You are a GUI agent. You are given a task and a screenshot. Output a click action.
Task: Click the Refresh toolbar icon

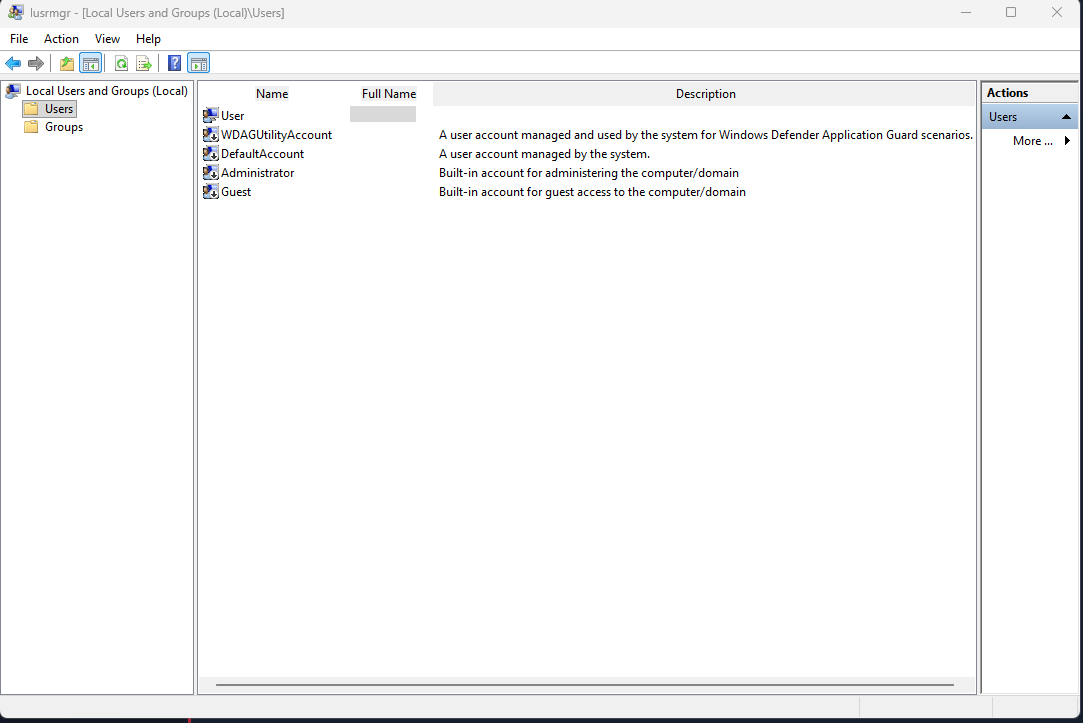point(121,64)
